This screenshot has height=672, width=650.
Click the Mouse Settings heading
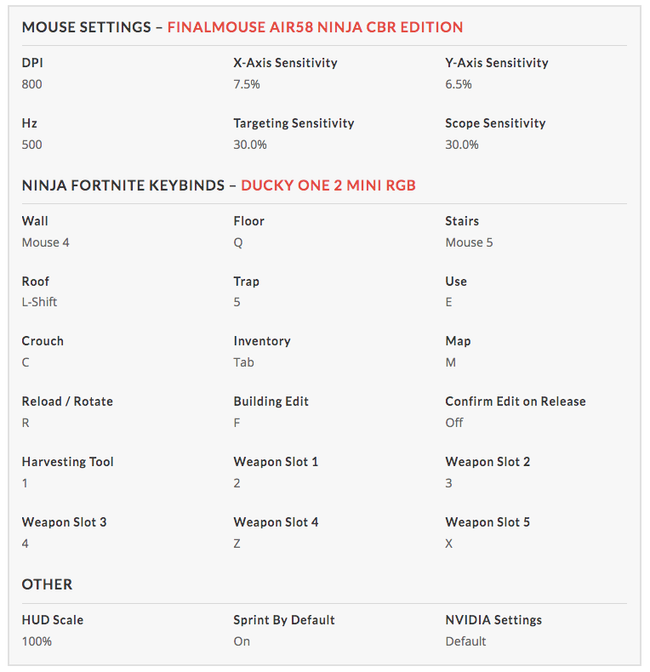[84, 27]
